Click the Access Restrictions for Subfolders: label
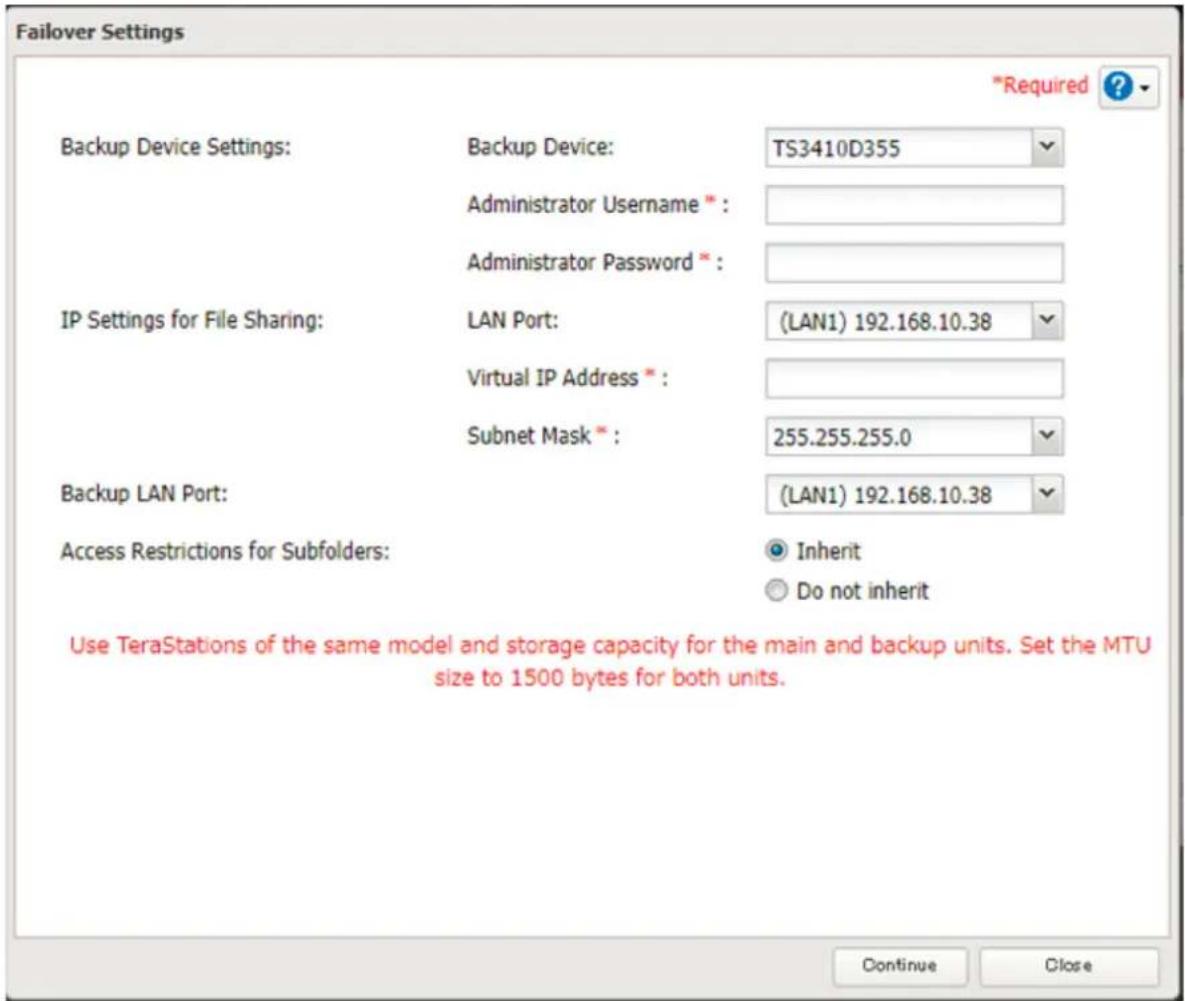Viewport: 1185px width, 1001px height. coord(225,551)
